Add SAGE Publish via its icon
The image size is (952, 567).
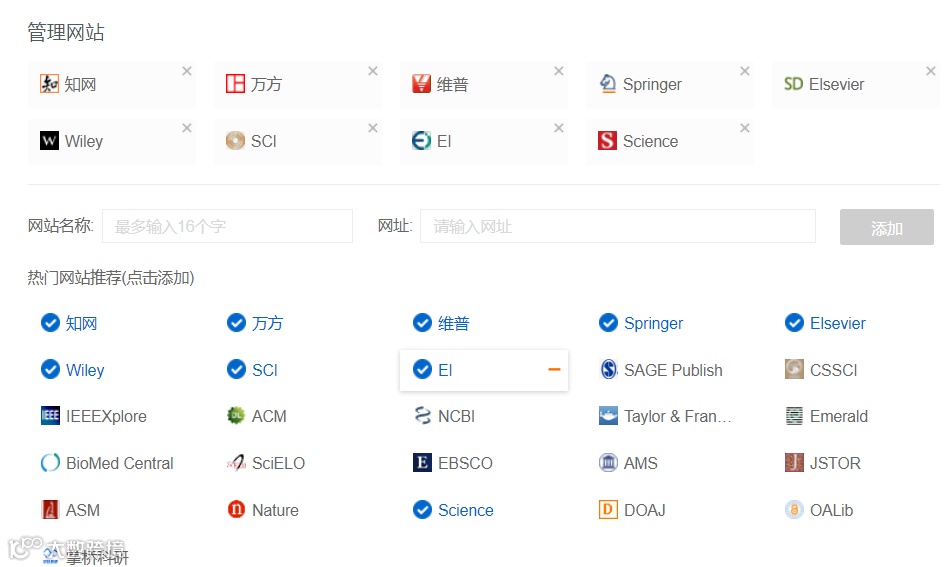coord(608,369)
